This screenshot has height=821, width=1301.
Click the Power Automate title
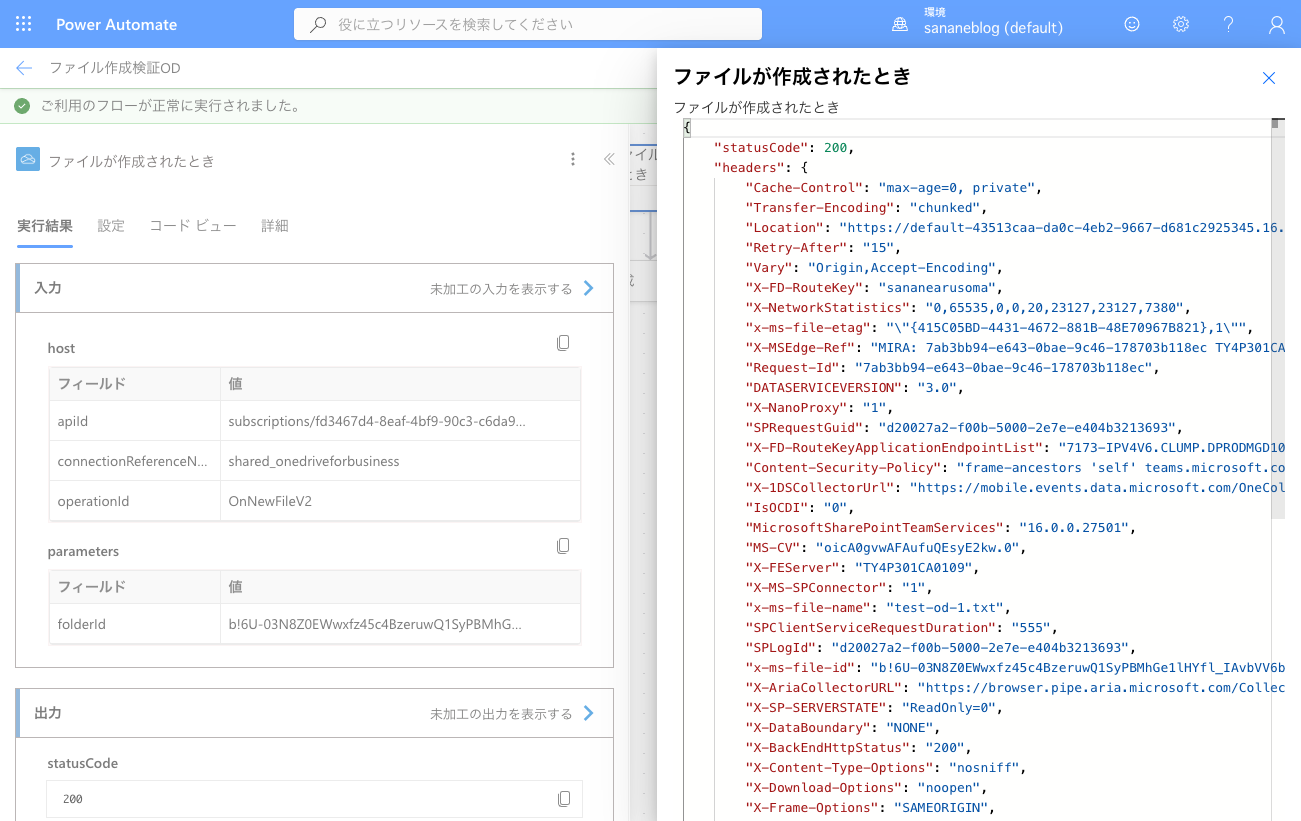(x=117, y=24)
